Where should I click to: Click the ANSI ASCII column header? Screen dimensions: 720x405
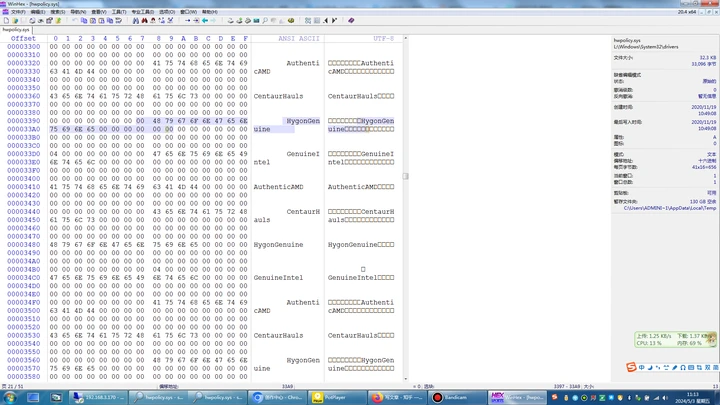click(x=298, y=39)
